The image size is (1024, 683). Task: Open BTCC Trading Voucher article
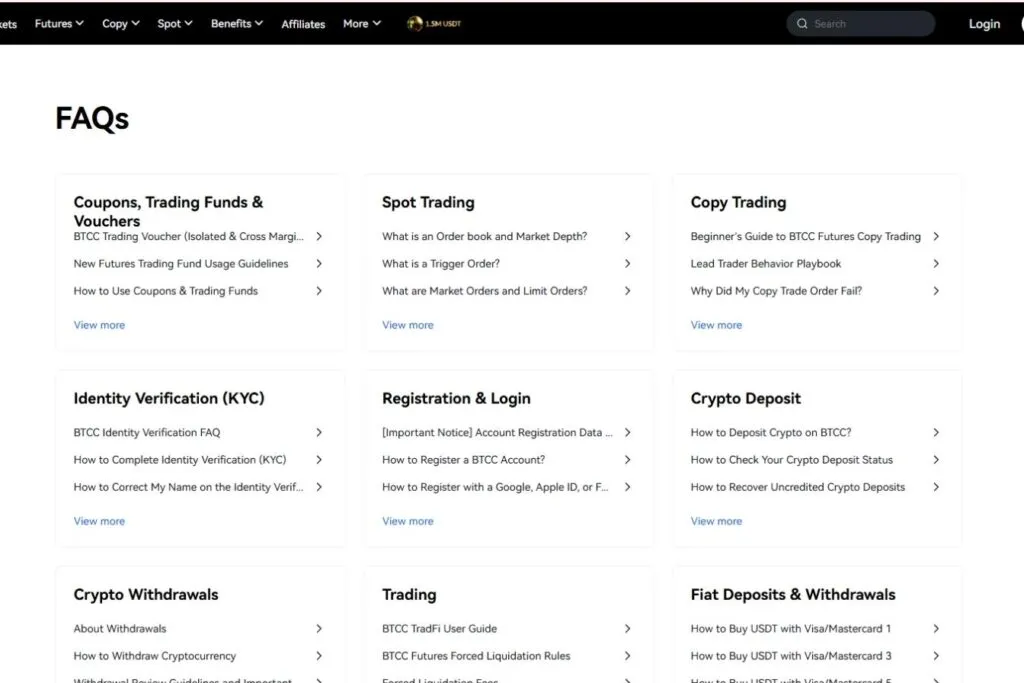coord(189,236)
